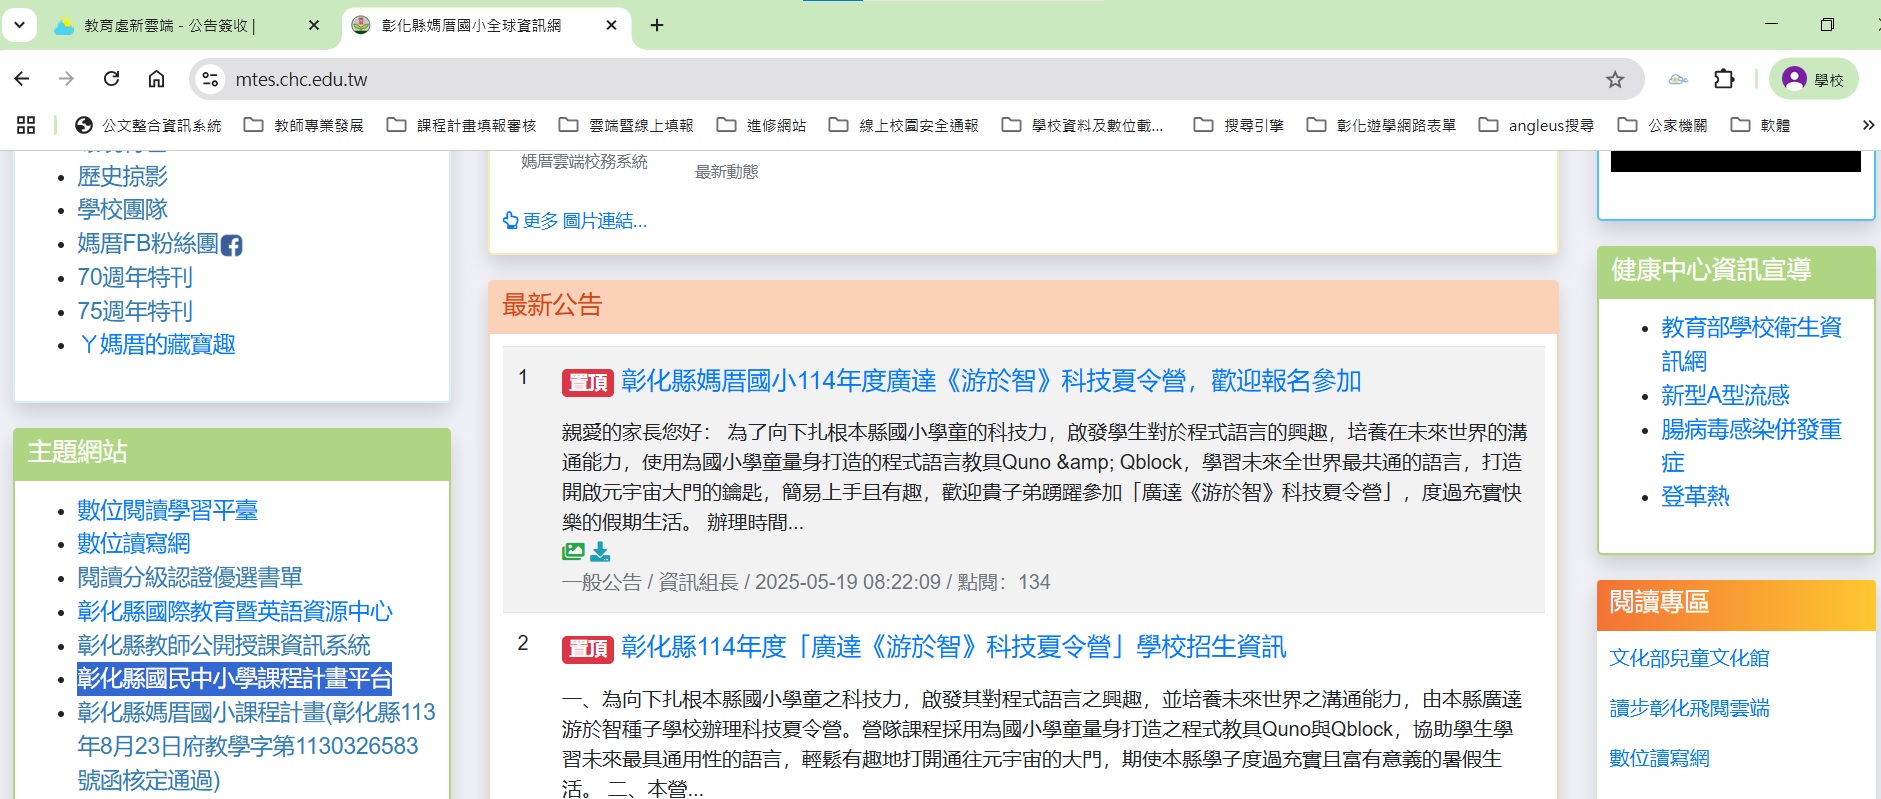Click the site information icon in address bar
The width and height of the screenshot is (1881, 799).
point(209,80)
